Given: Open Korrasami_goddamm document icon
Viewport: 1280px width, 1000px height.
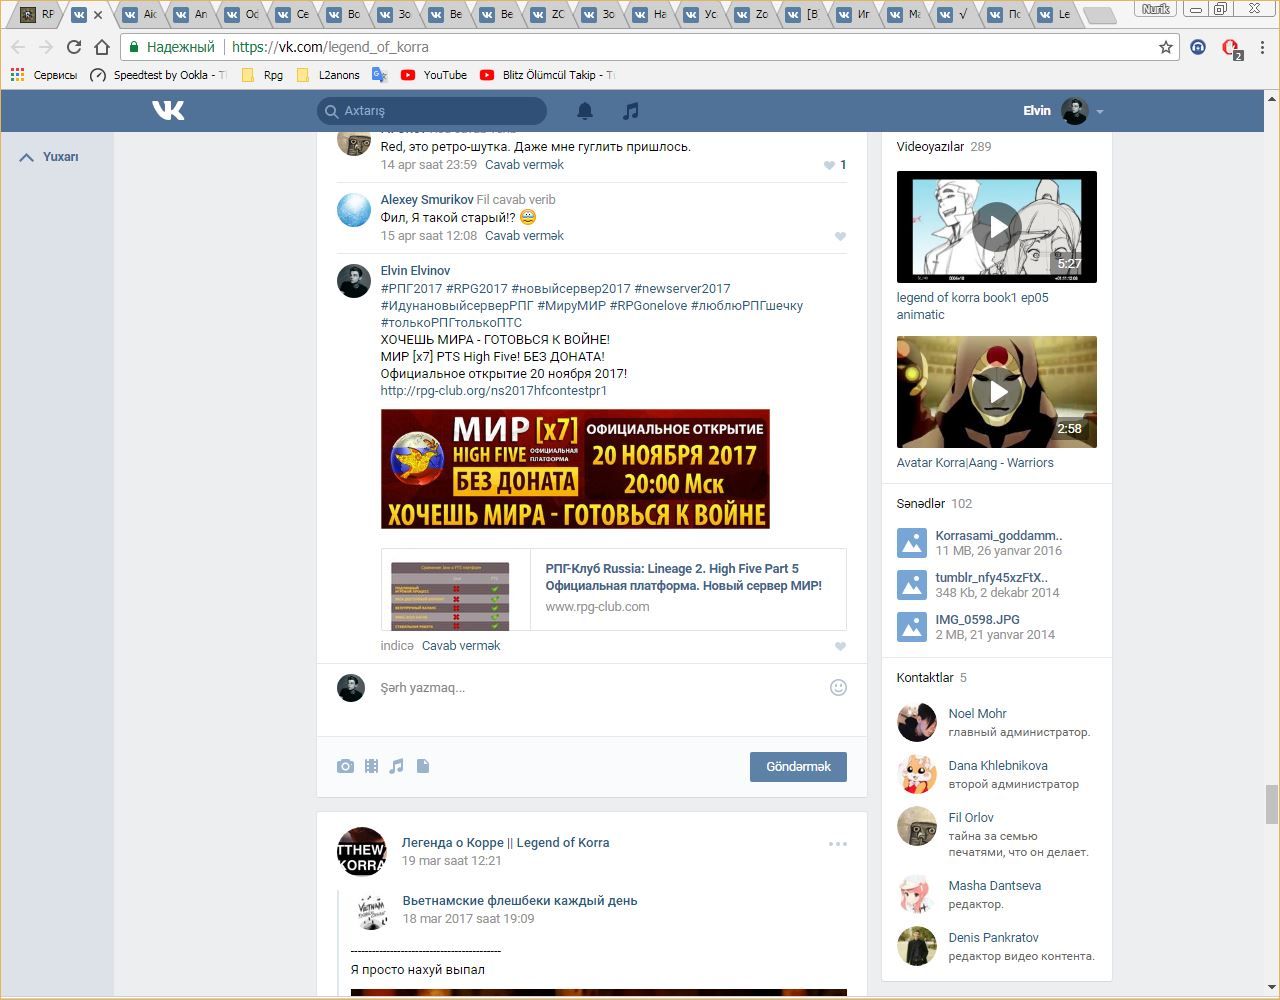Looking at the screenshot, I should click(x=912, y=542).
